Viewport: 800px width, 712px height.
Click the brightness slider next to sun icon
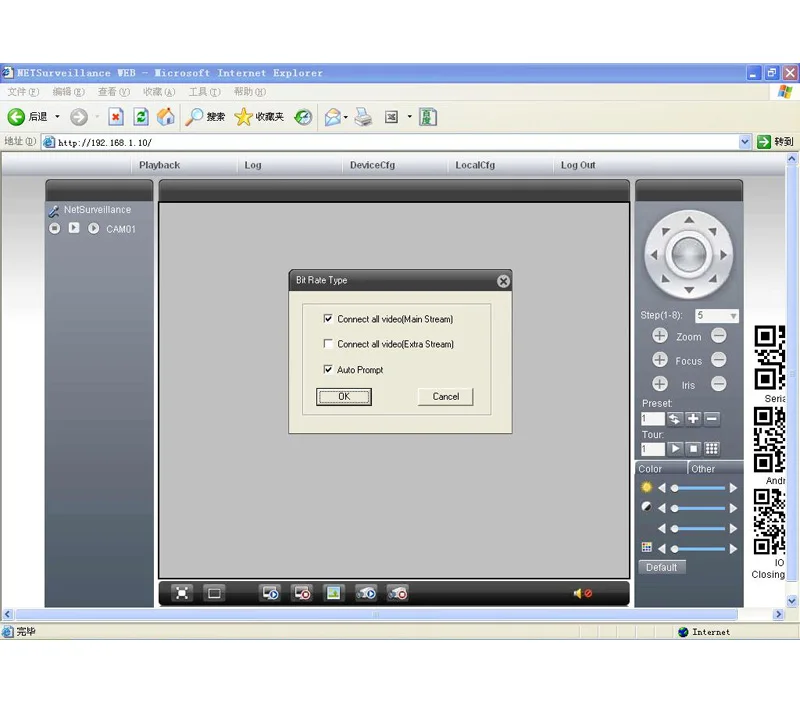tap(699, 488)
